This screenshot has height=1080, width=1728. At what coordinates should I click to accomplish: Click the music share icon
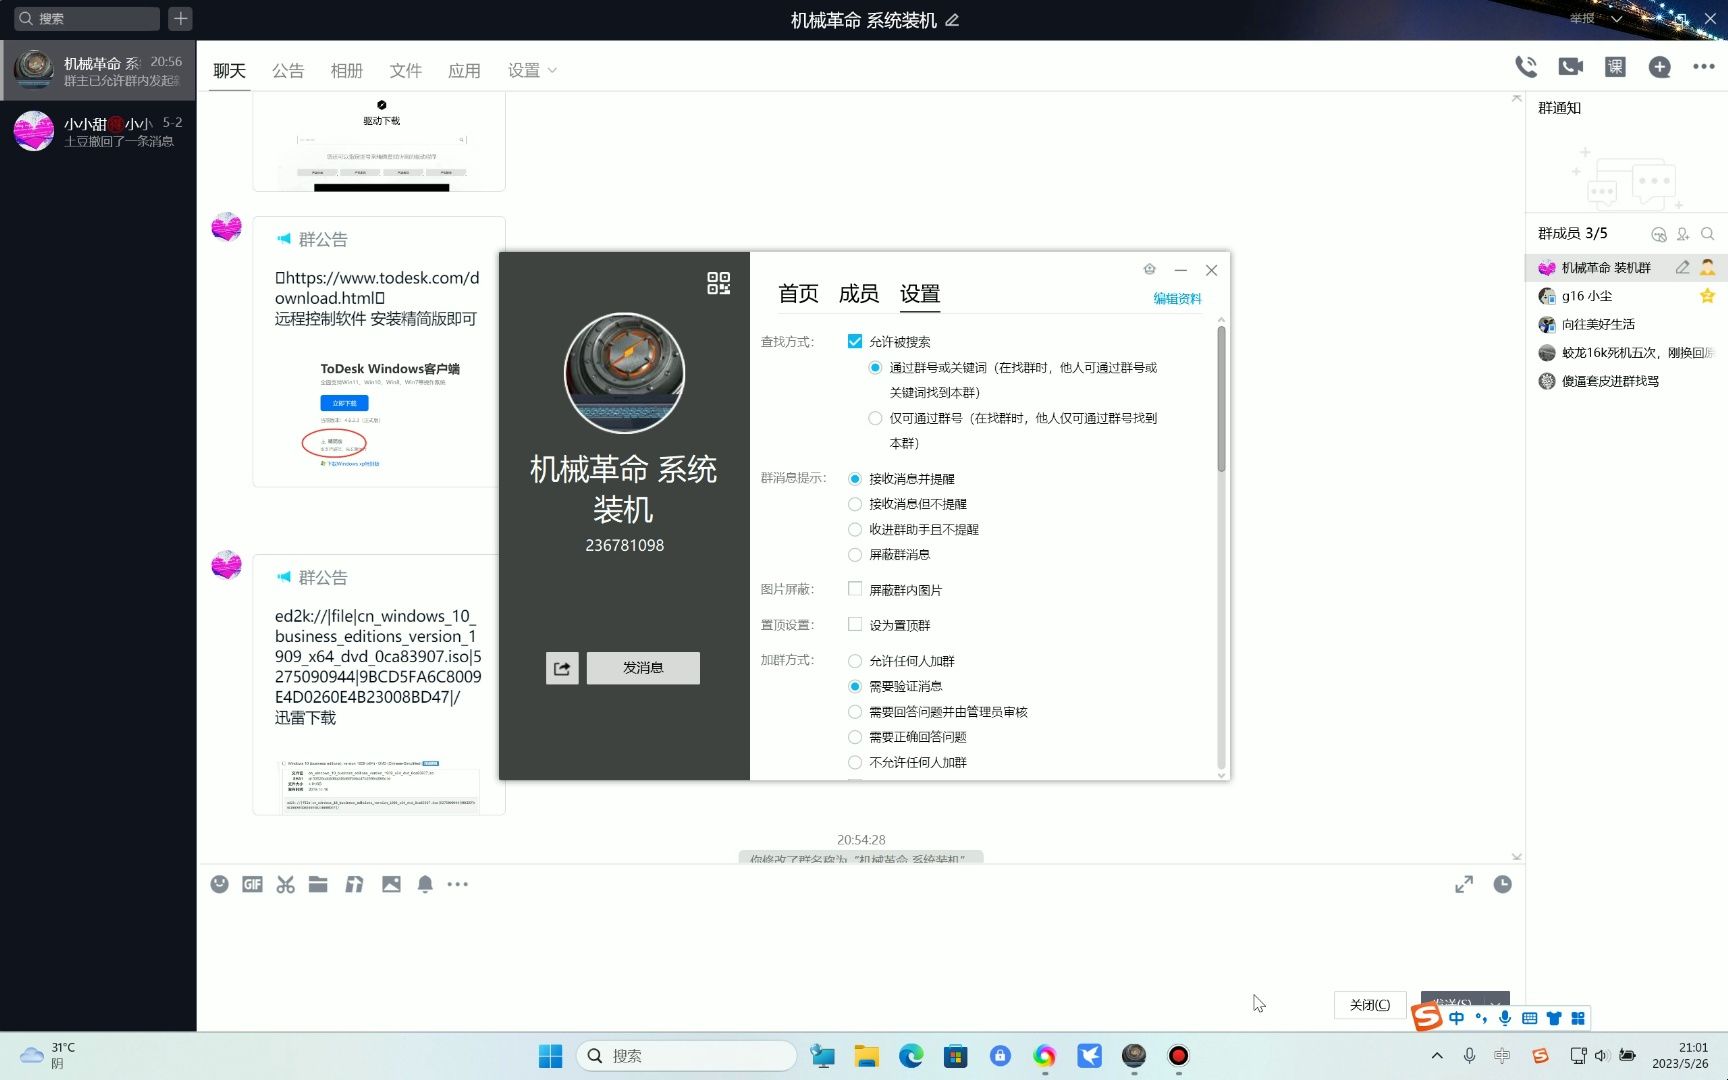tap(354, 884)
